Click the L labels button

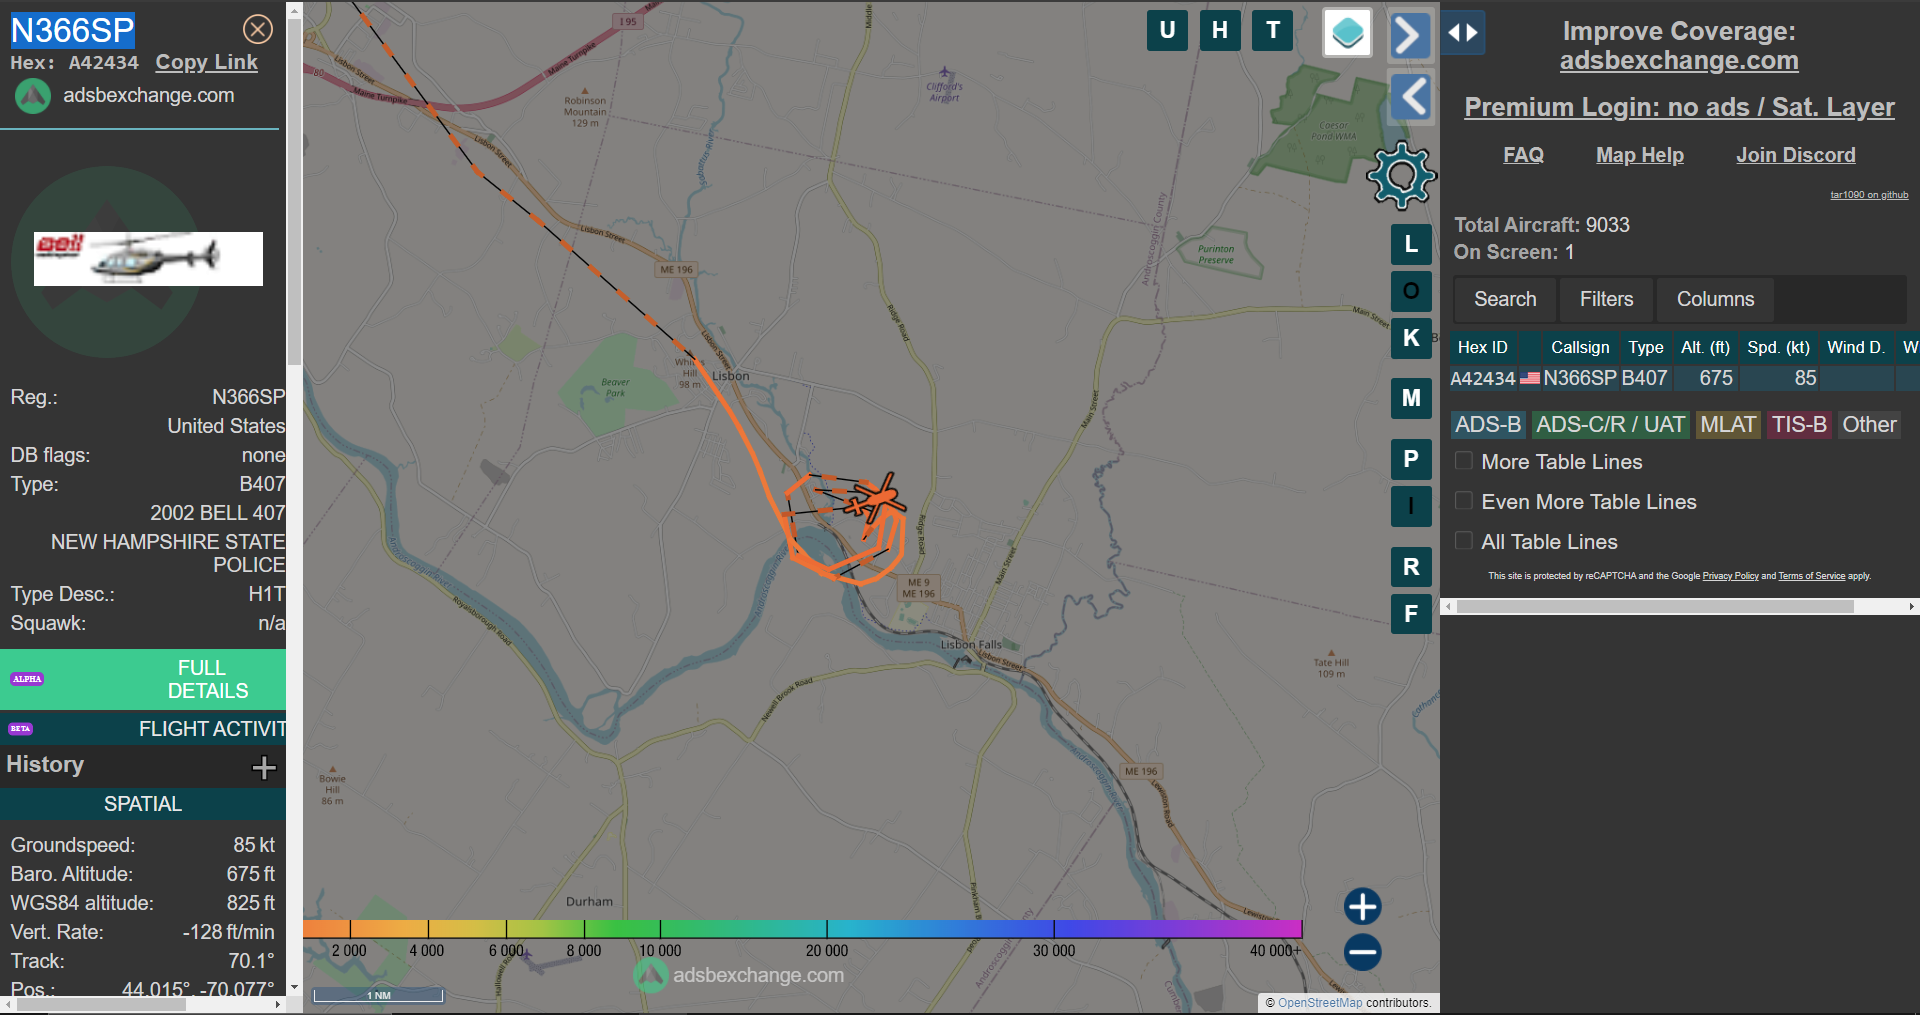[x=1411, y=244]
